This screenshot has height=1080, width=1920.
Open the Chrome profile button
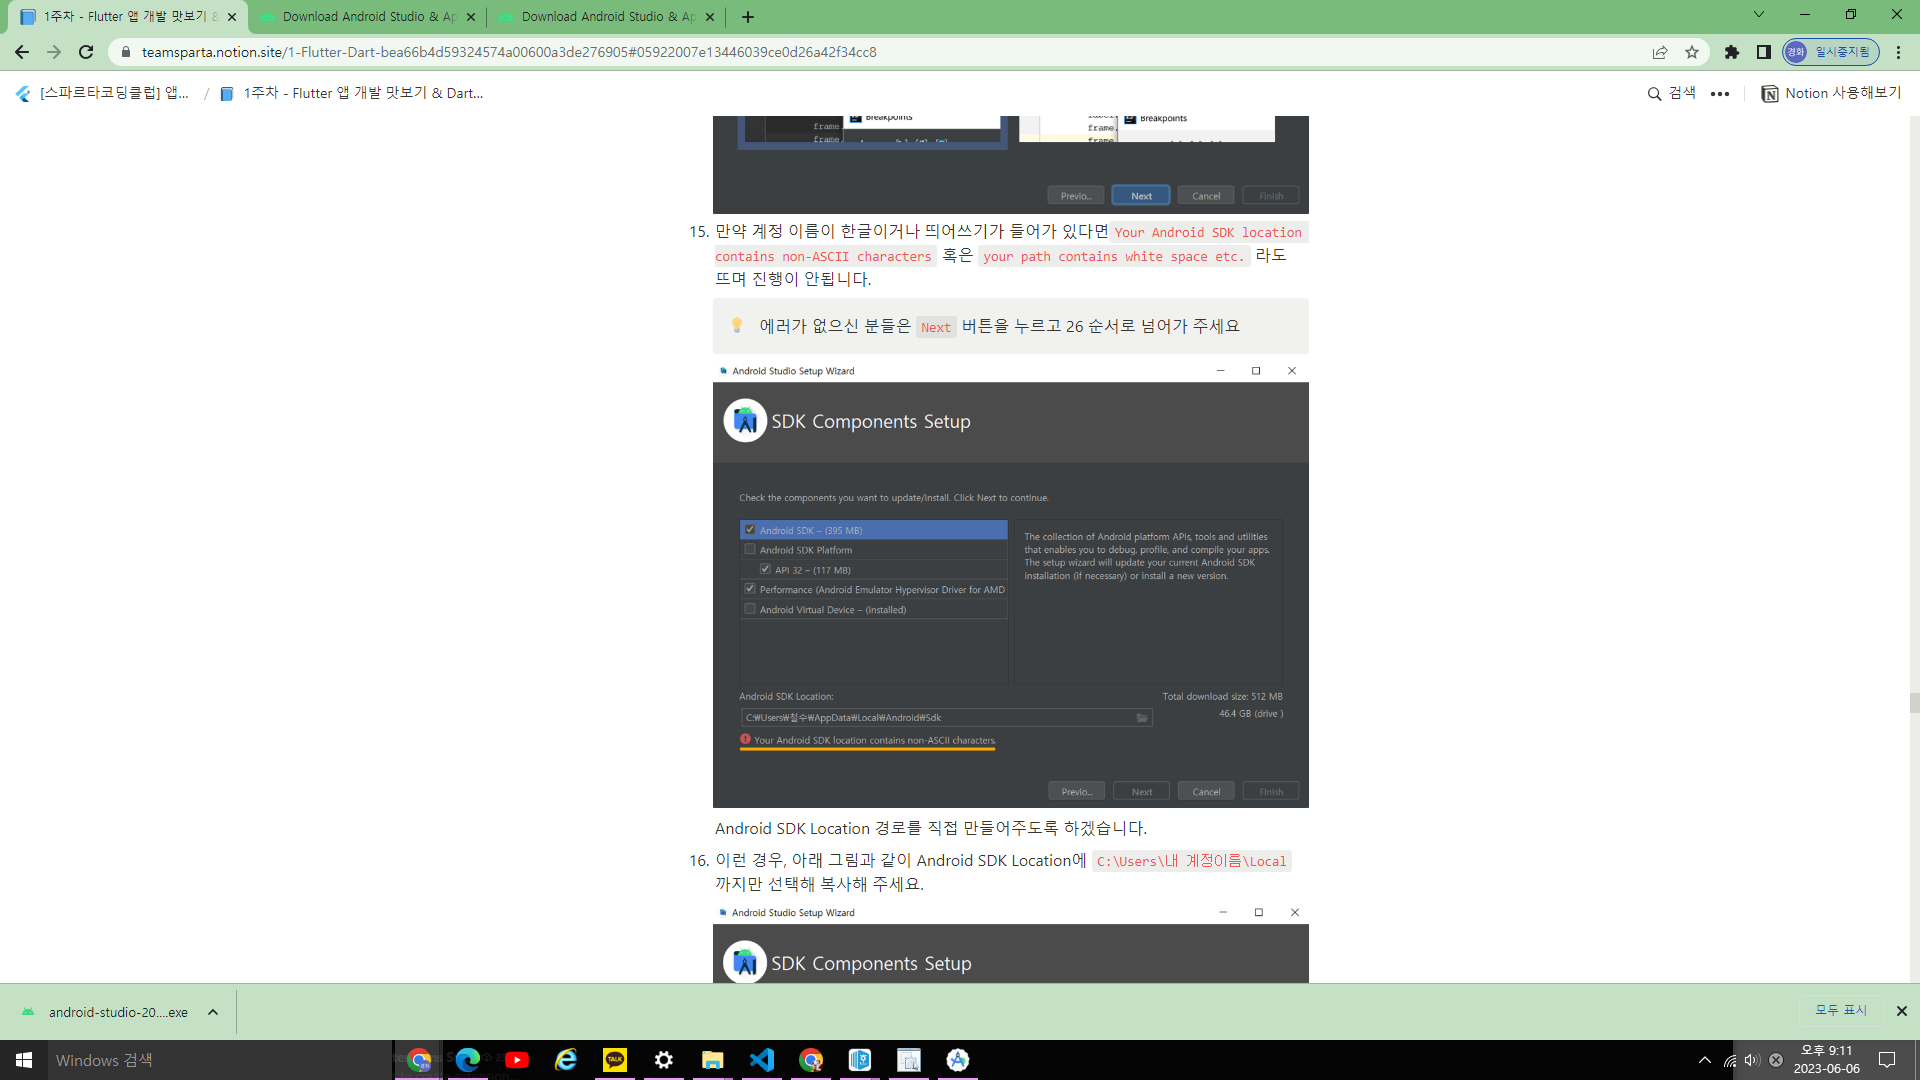pos(1830,52)
